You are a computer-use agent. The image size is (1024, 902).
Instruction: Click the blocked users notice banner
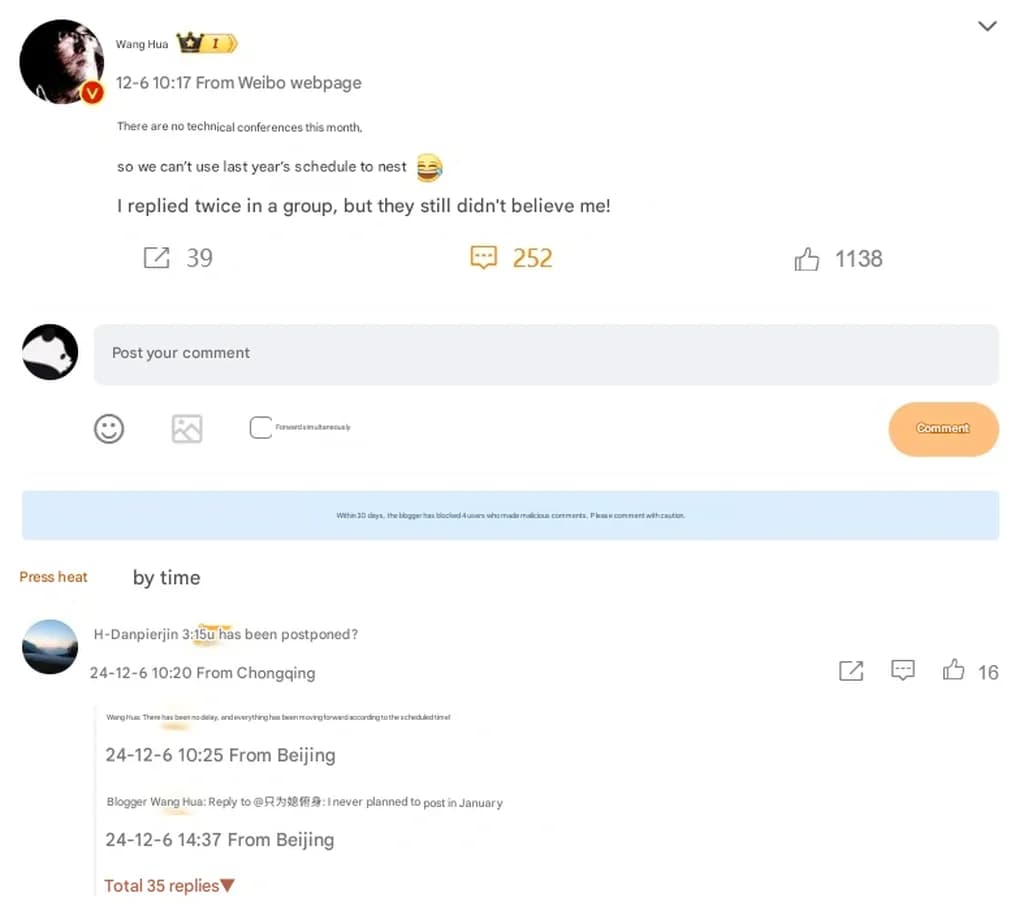(x=510, y=515)
